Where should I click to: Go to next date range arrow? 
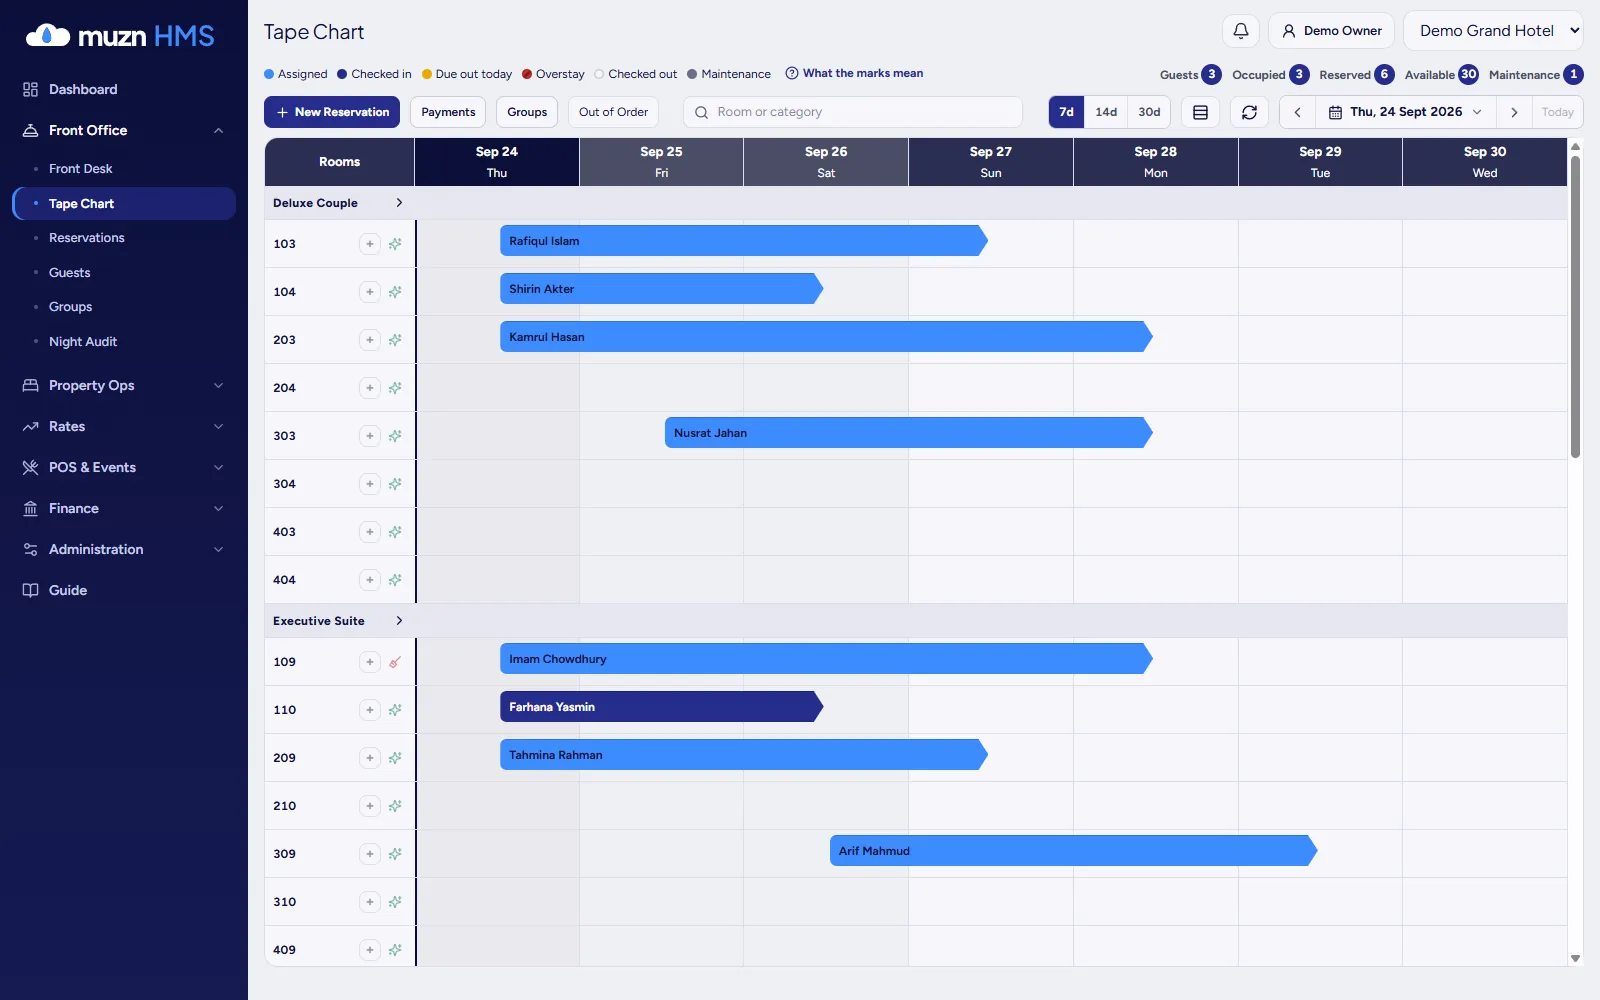[x=1514, y=112]
